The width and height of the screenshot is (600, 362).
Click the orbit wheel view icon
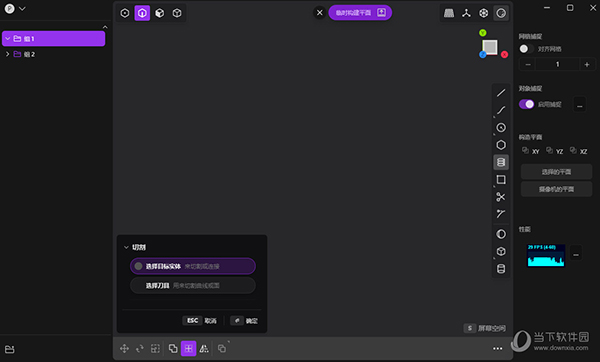pos(484,13)
